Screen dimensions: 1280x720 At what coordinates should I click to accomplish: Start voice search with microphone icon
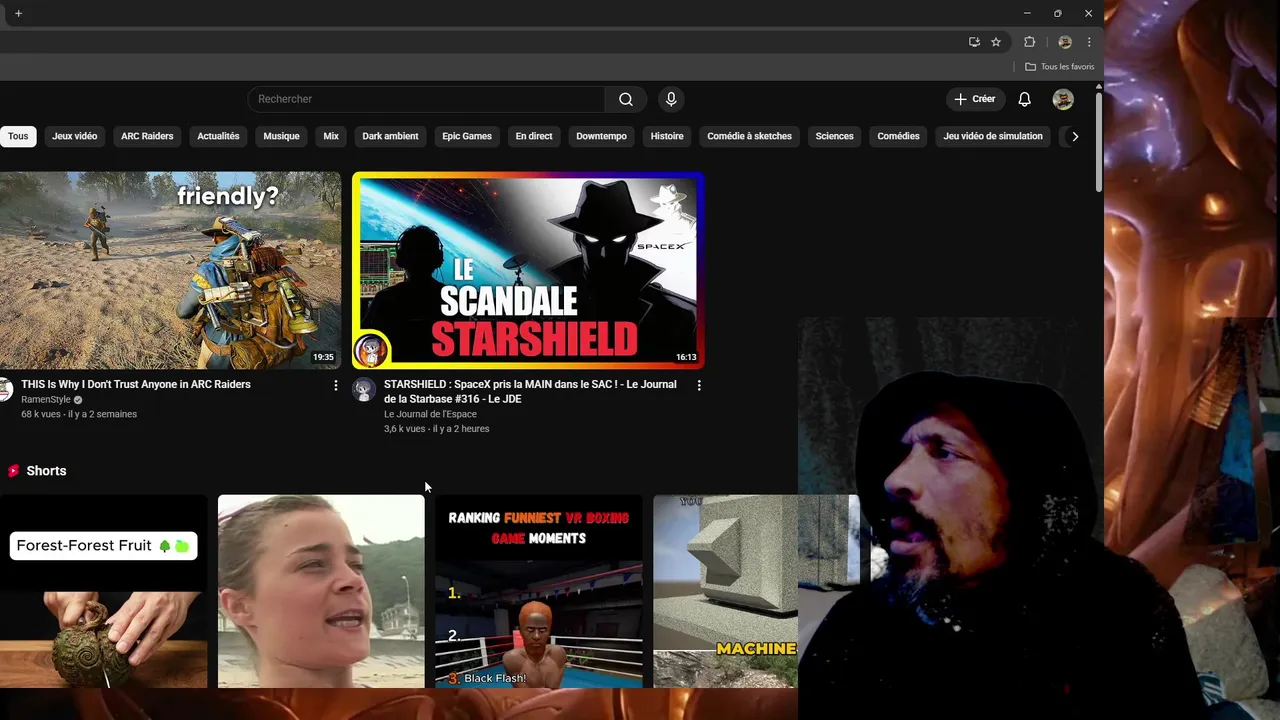671,99
